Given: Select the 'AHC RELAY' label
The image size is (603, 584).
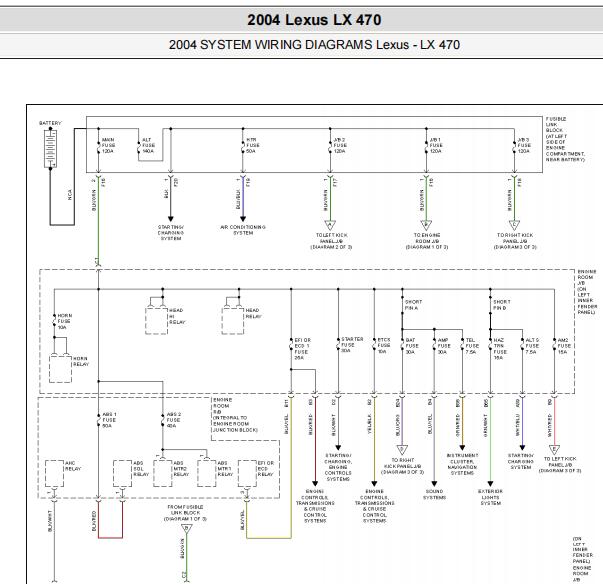Looking at the screenshot, I should click(73, 466).
